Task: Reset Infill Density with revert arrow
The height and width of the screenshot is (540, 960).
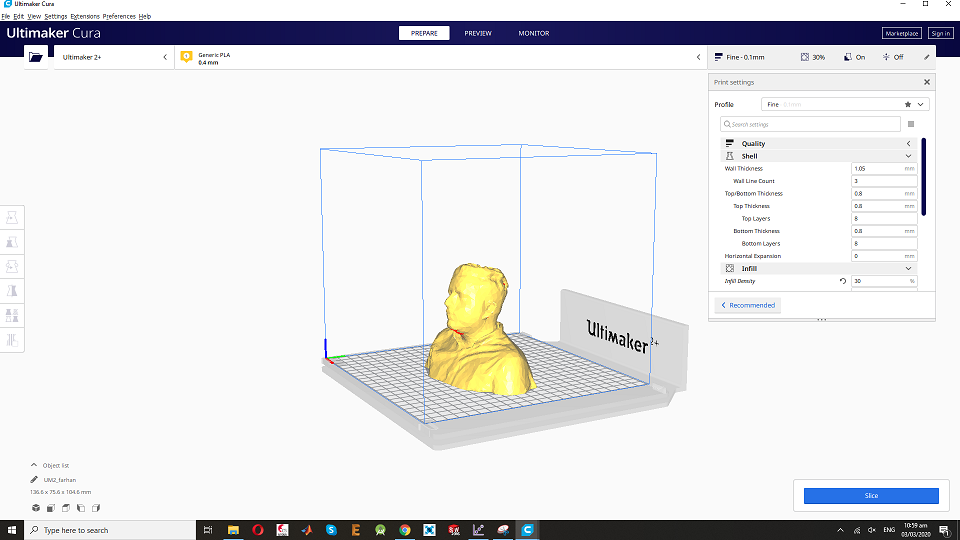Action: point(842,281)
